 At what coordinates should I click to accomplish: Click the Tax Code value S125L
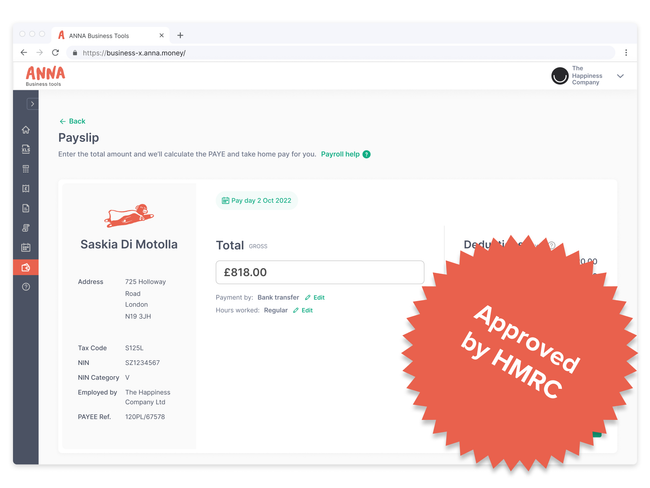(x=134, y=348)
